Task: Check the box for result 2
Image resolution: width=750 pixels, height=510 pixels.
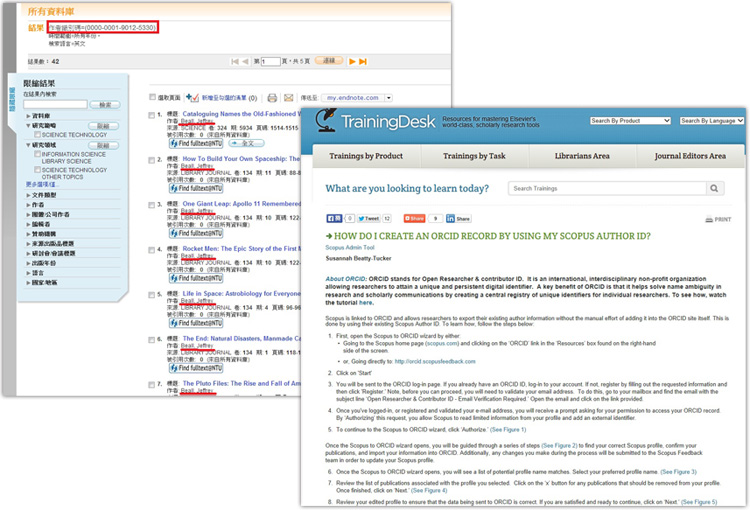Action: tap(152, 160)
